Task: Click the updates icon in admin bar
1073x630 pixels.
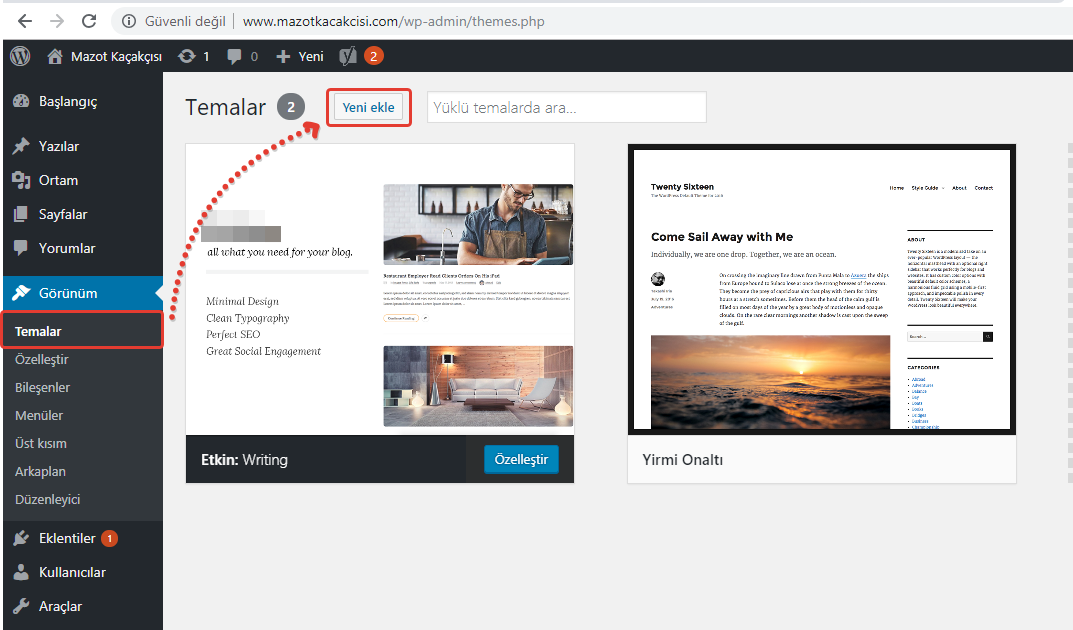Action: (x=187, y=56)
